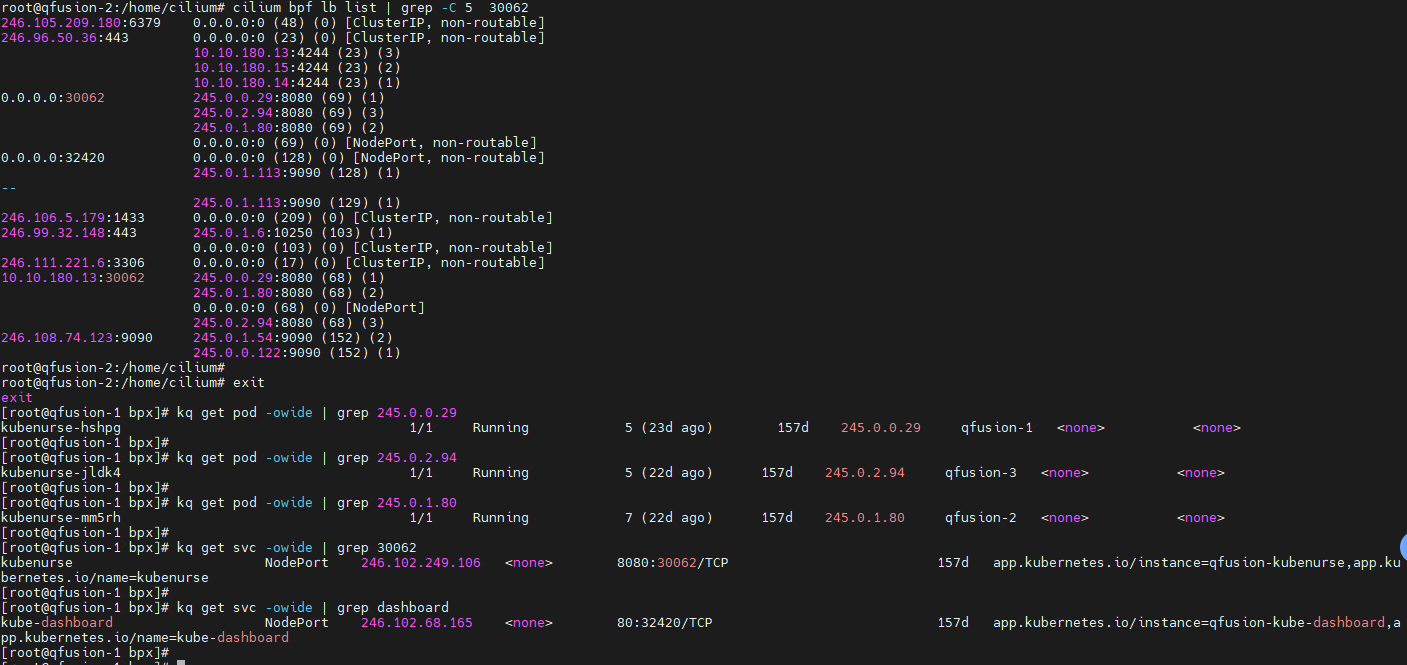Select service name kube-dashboard

pos(56,622)
